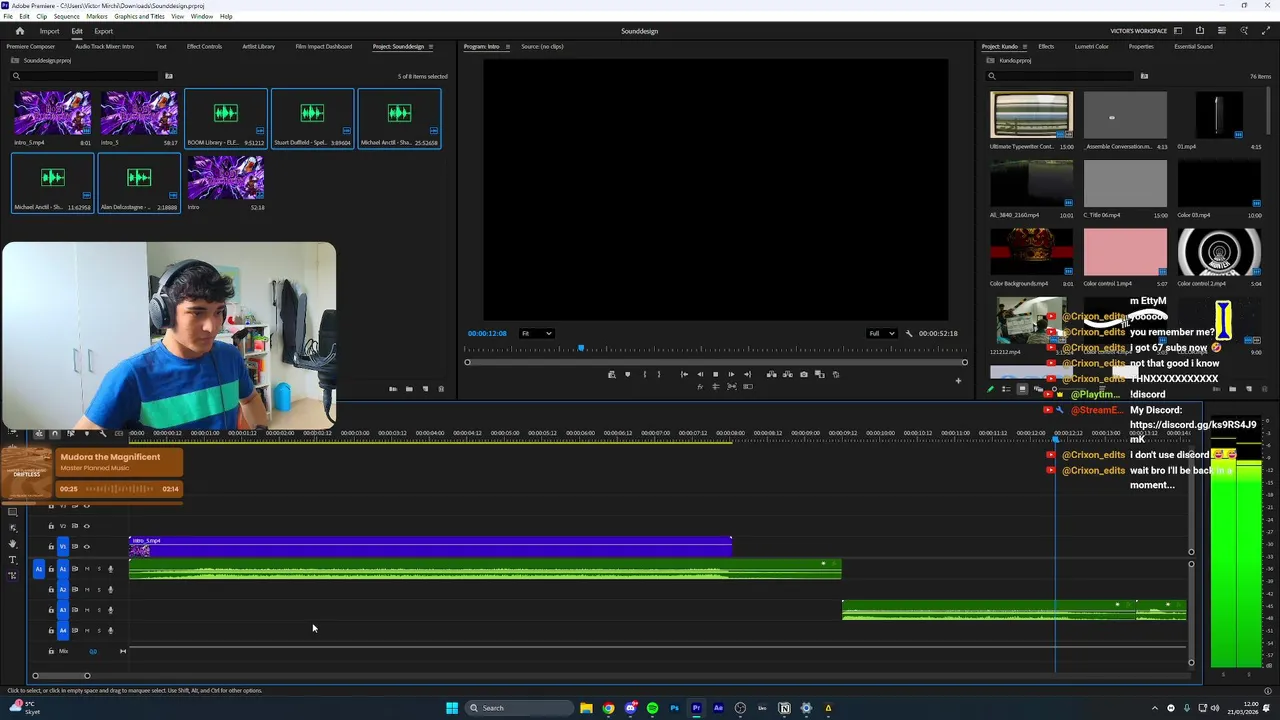Select the BOOM Library audio clip thumbnail
Image resolution: width=1280 pixels, height=720 pixels.
pyautogui.click(x=226, y=113)
